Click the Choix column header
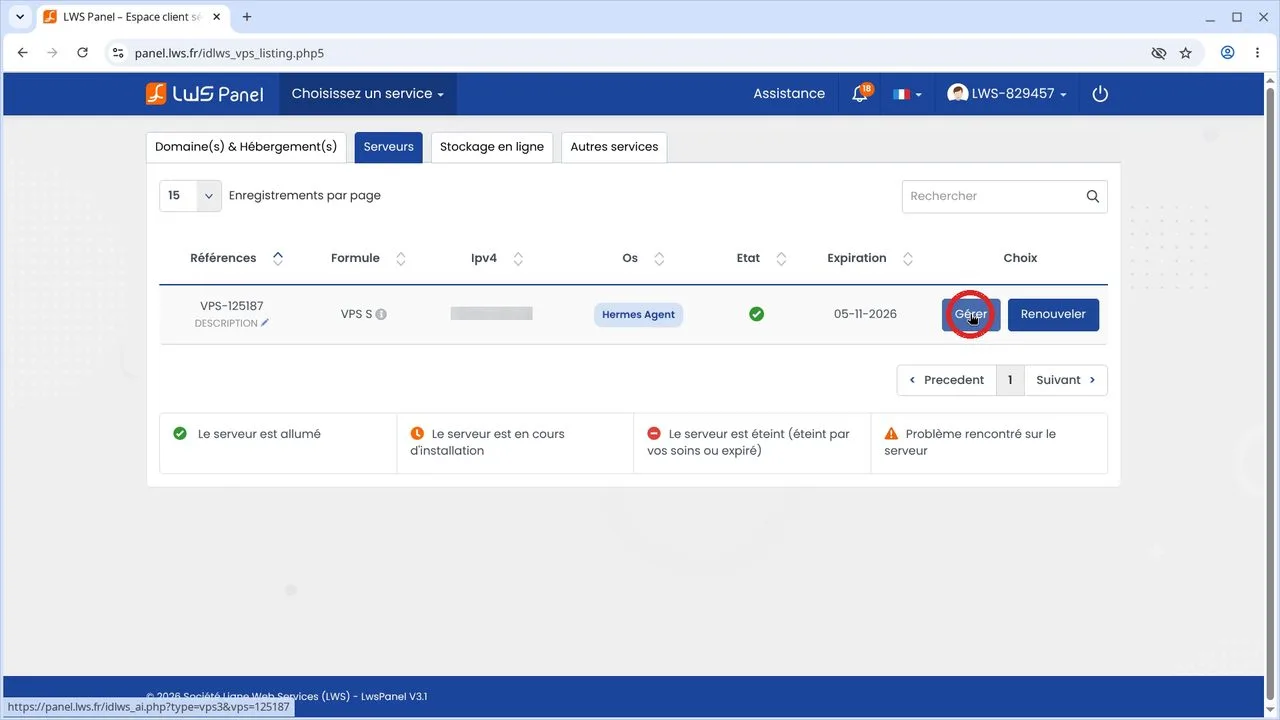Image resolution: width=1280 pixels, height=720 pixels. click(1020, 258)
